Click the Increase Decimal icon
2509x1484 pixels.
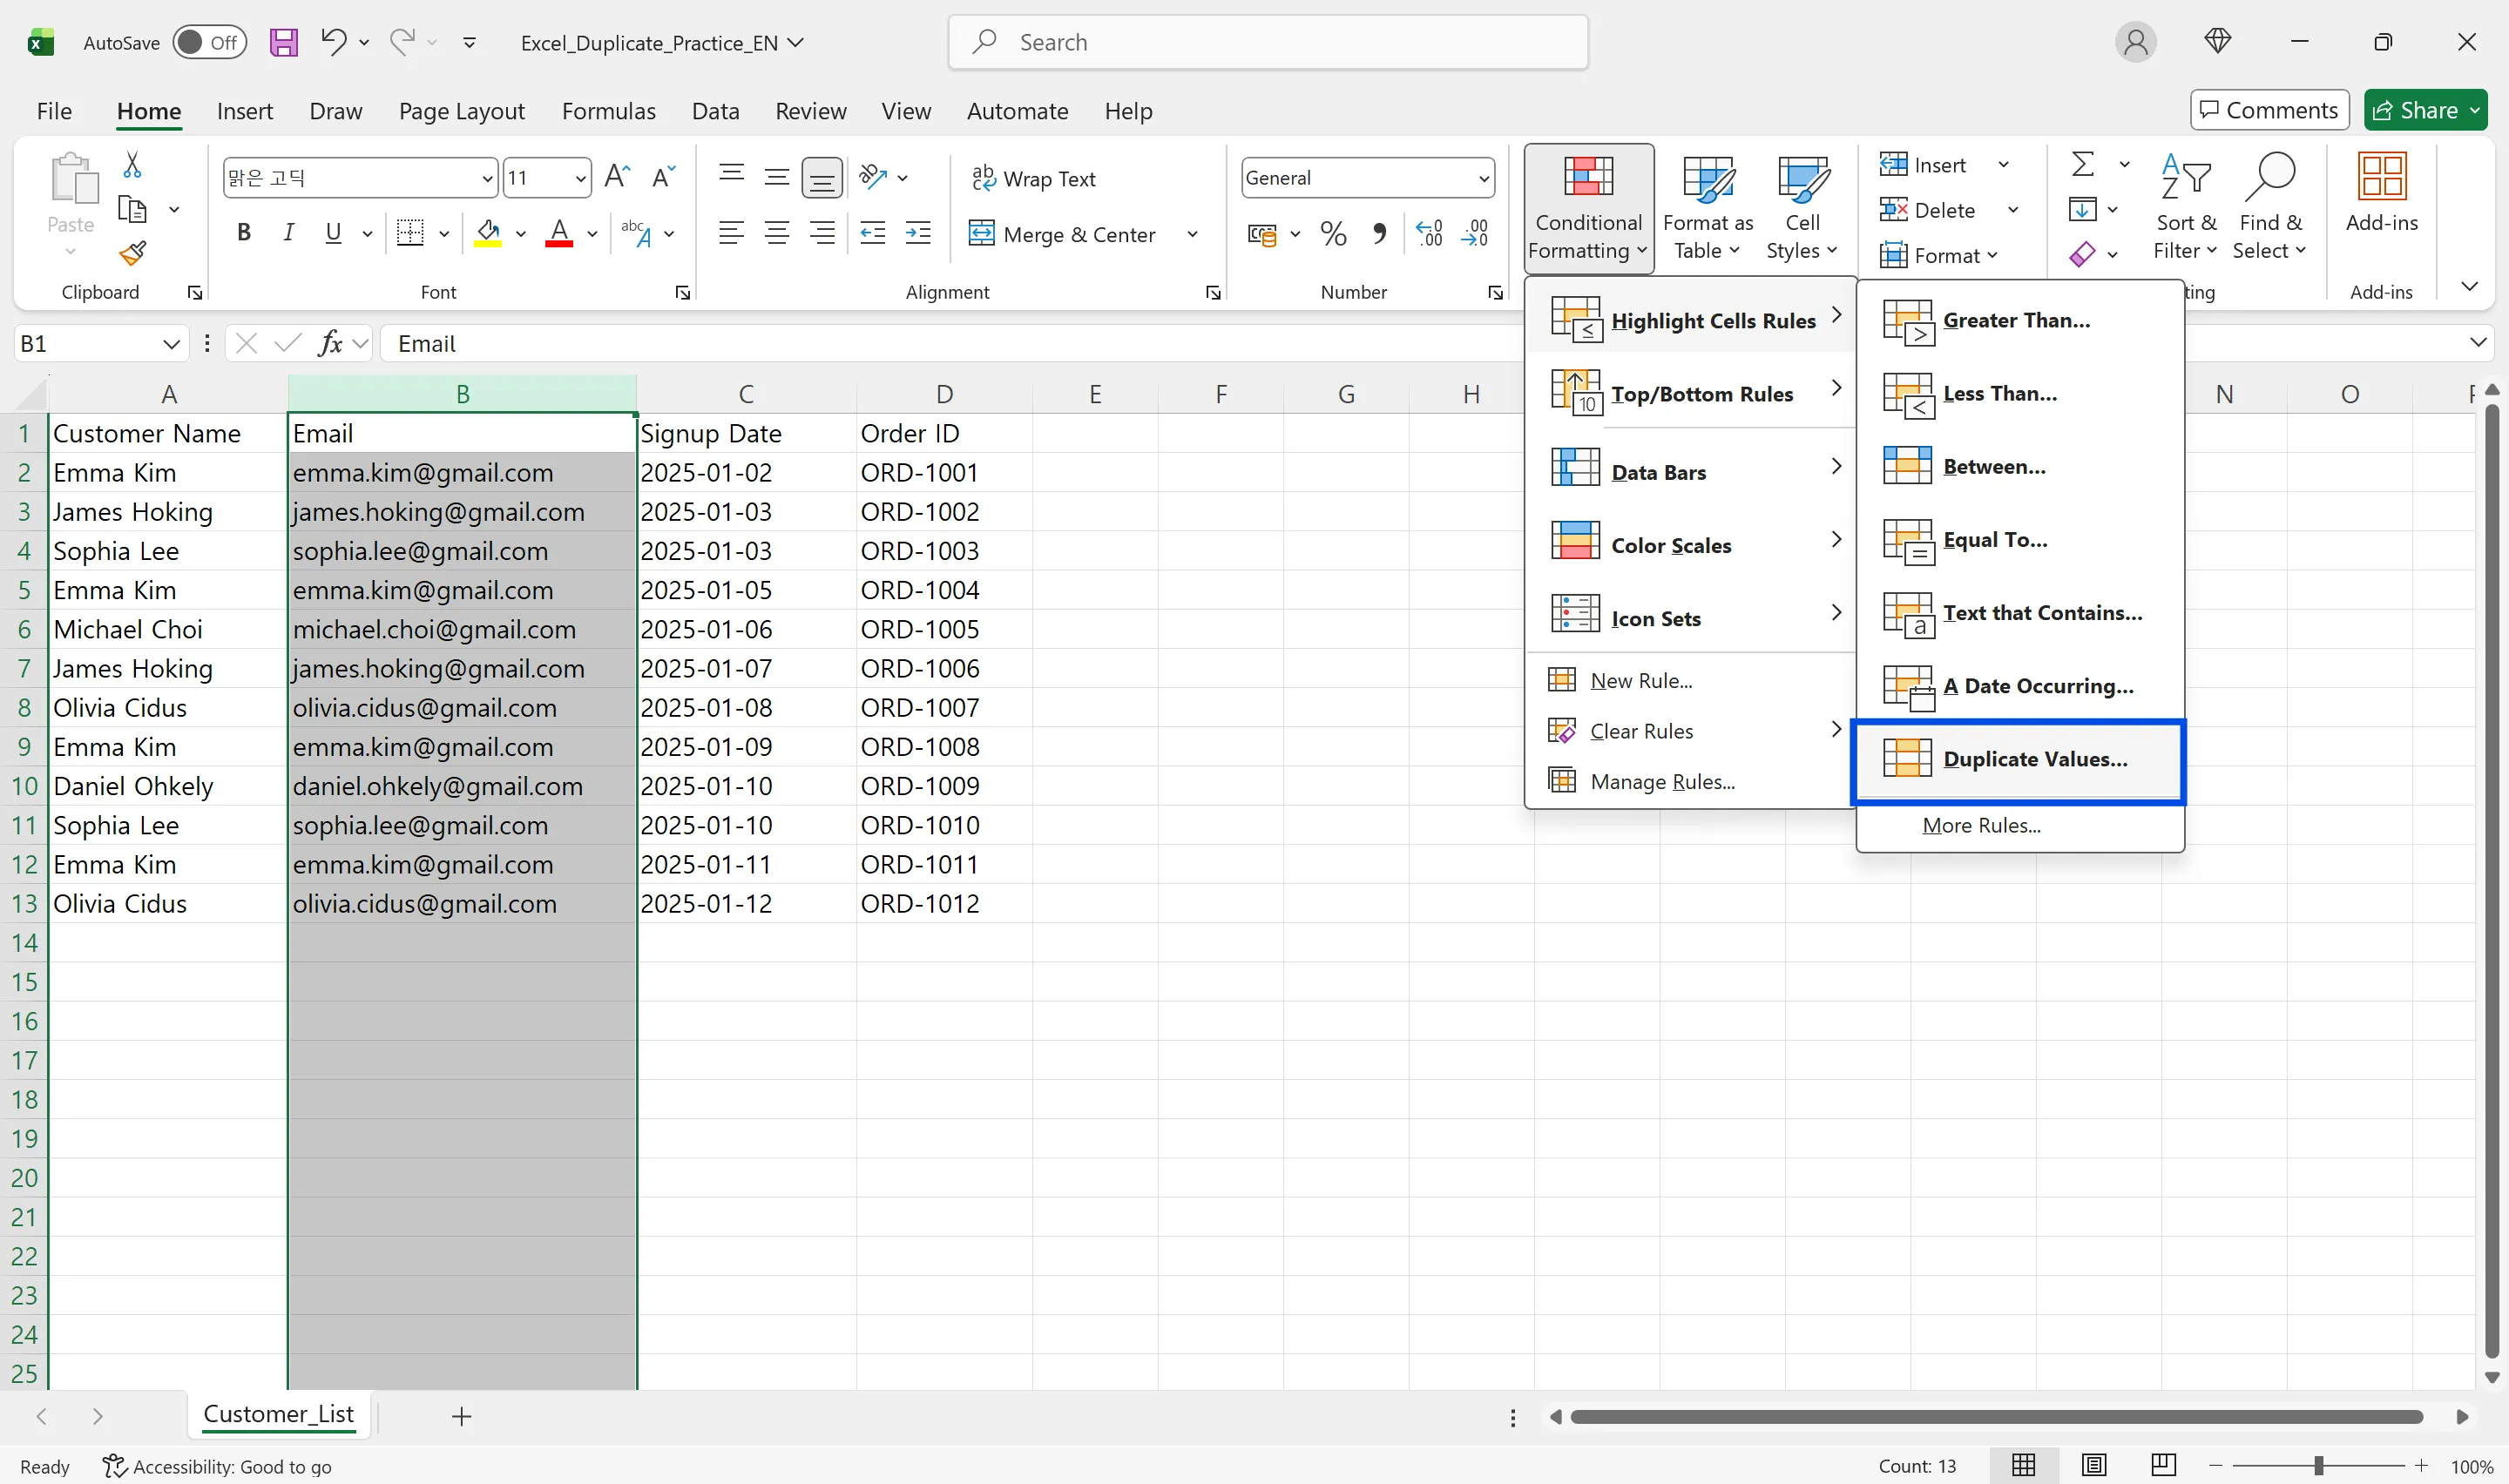[1429, 233]
